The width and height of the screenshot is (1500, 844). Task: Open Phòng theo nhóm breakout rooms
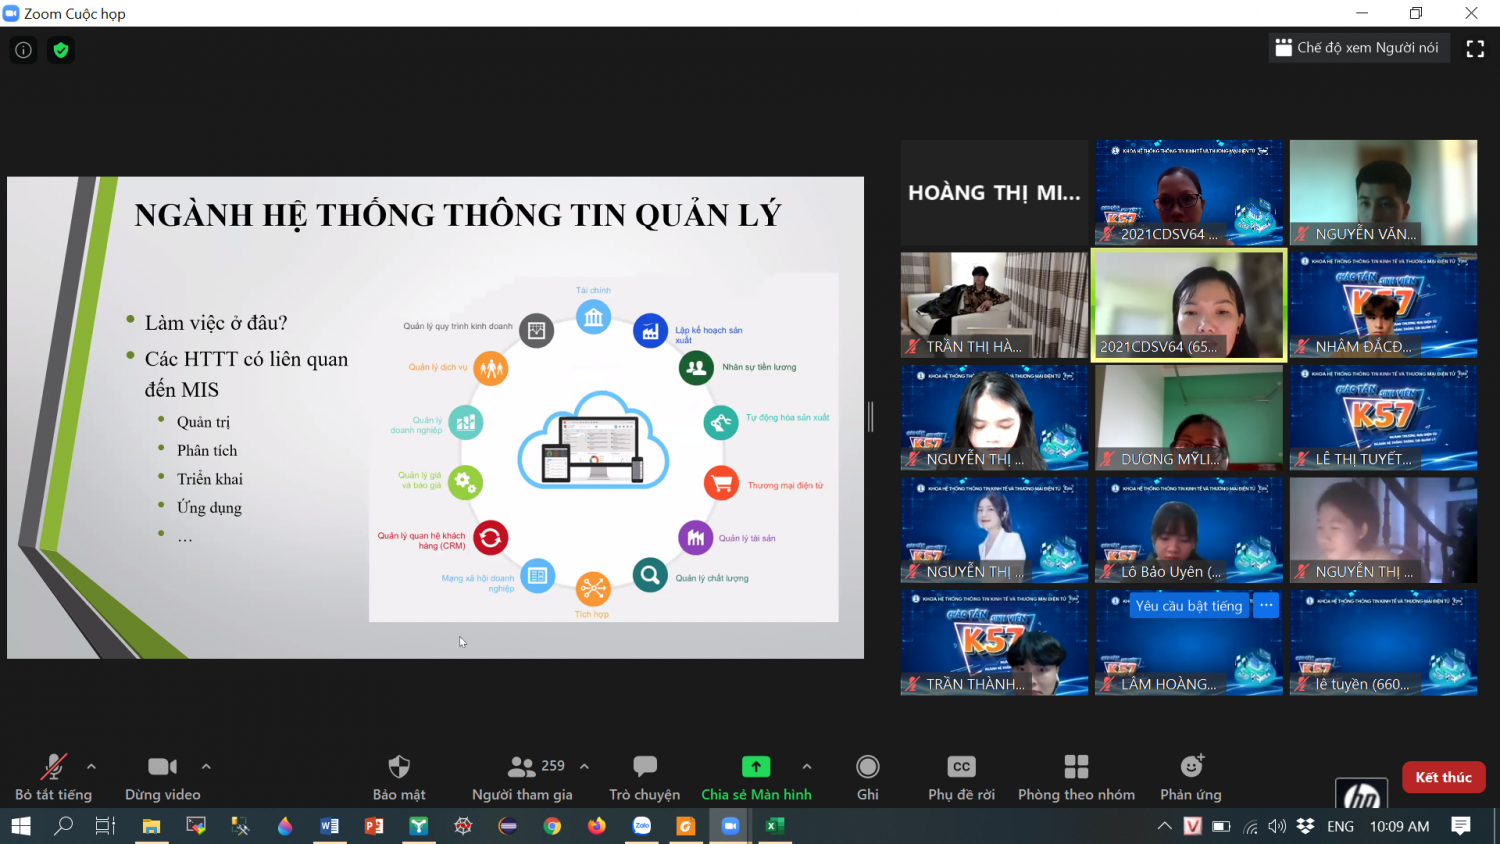(1076, 778)
